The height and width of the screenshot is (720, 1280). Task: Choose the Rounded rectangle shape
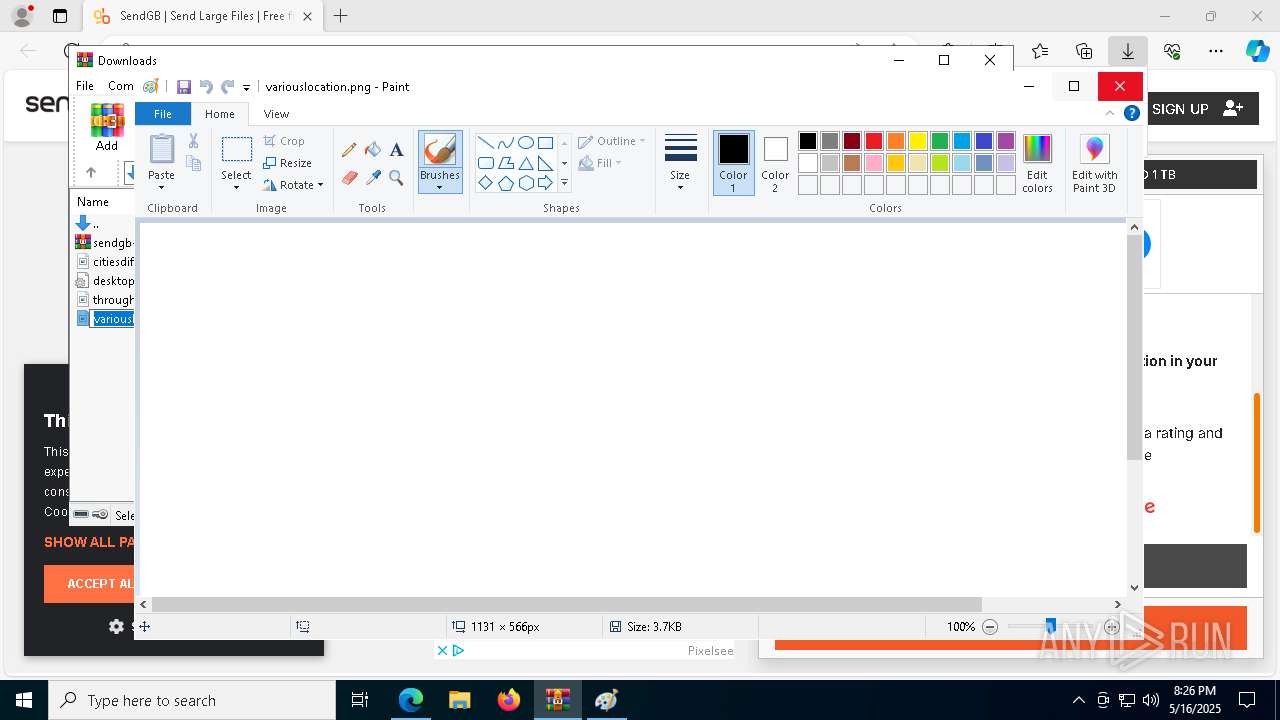coord(485,163)
